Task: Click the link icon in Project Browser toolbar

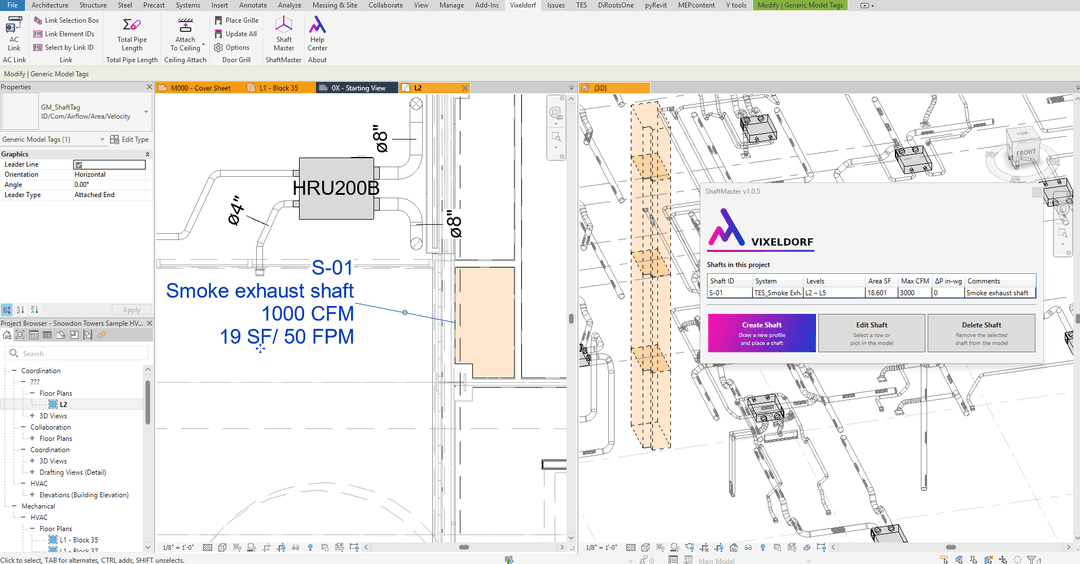Action: tap(101, 335)
